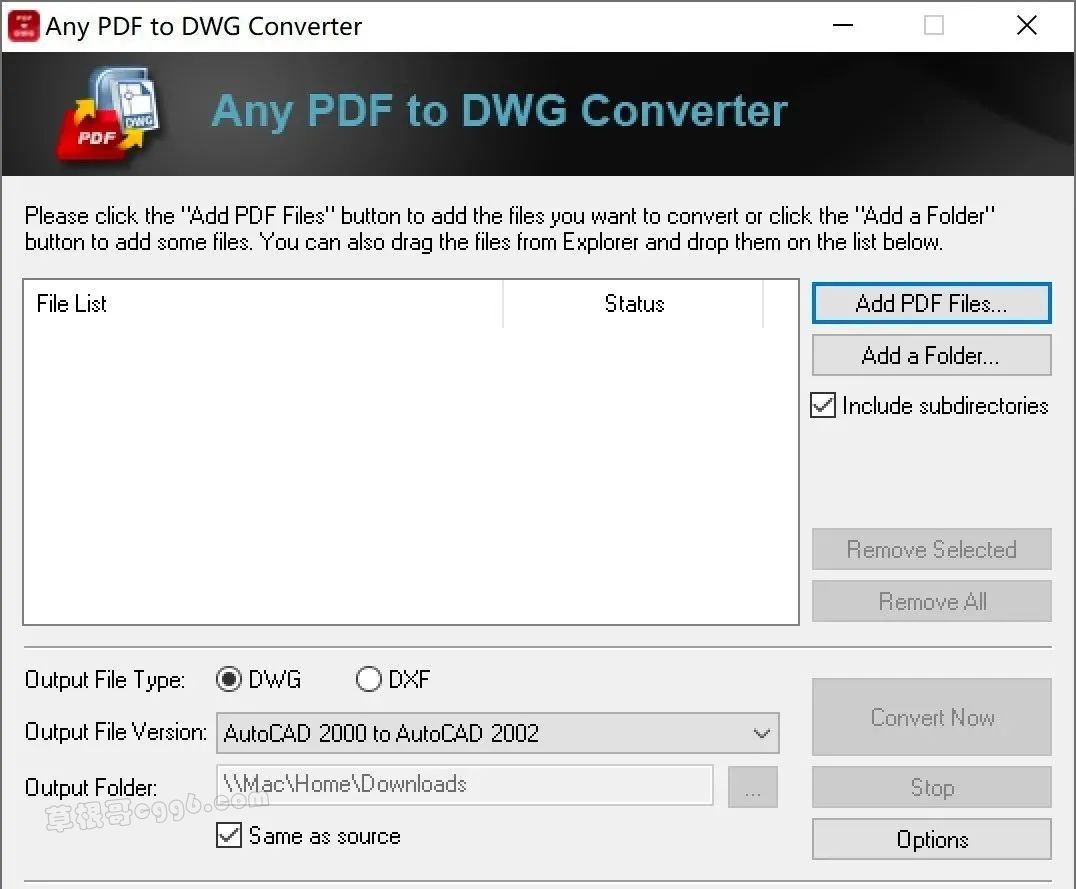The width and height of the screenshot is (1076, 889).
Task: Click the dropdown arrow of version combo box
Action: pyautogui.click(x=762, y=733)
